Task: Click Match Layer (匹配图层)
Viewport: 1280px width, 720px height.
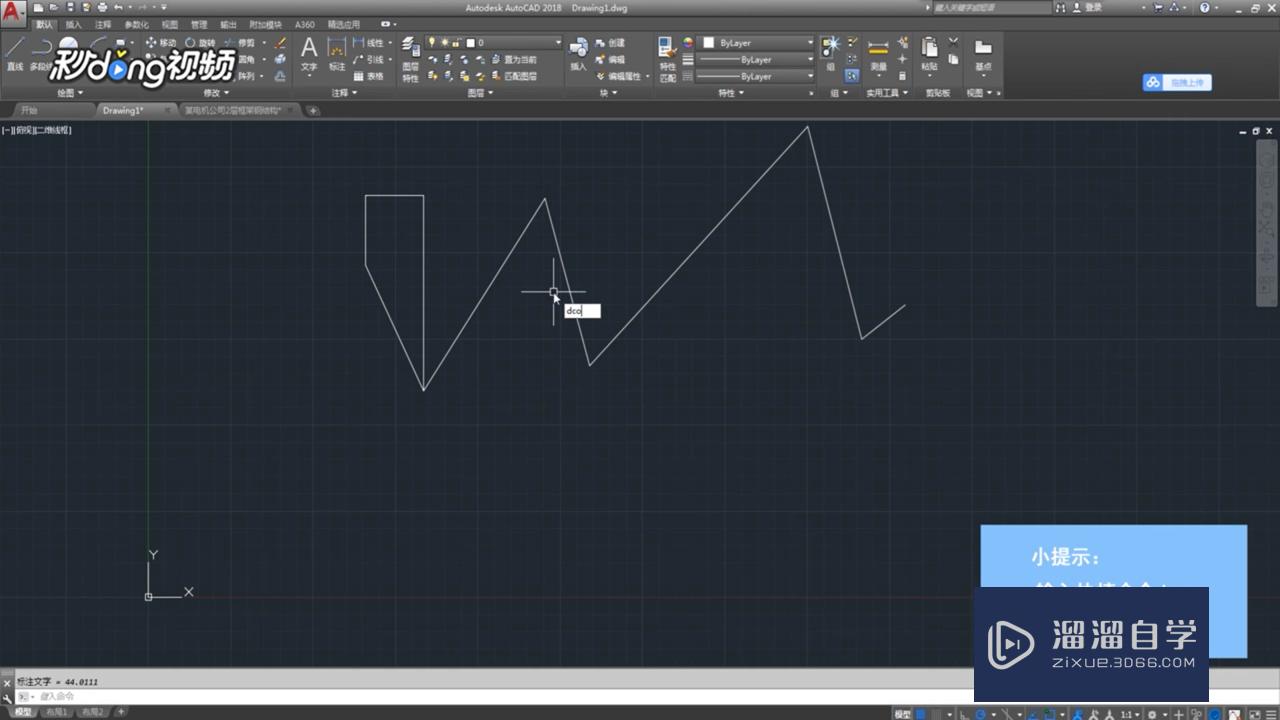Action: click(514, 76)
